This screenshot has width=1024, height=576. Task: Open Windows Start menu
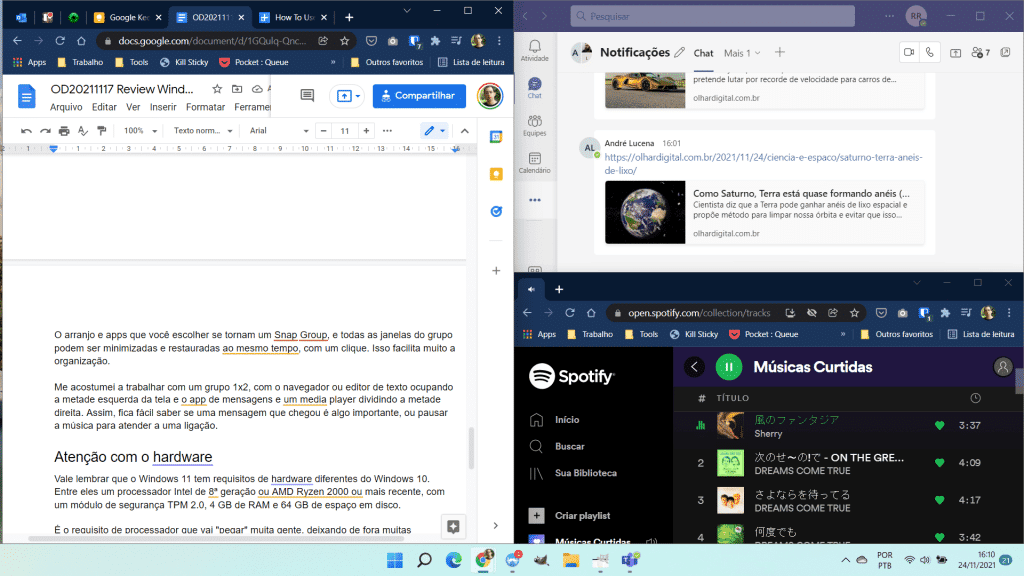click(394, 560)
